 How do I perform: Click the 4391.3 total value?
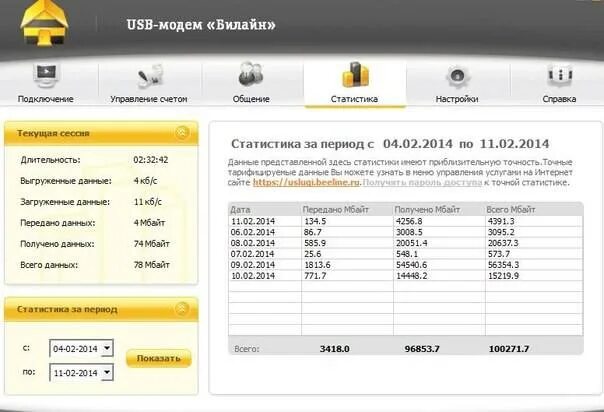[x=501, y=221]
